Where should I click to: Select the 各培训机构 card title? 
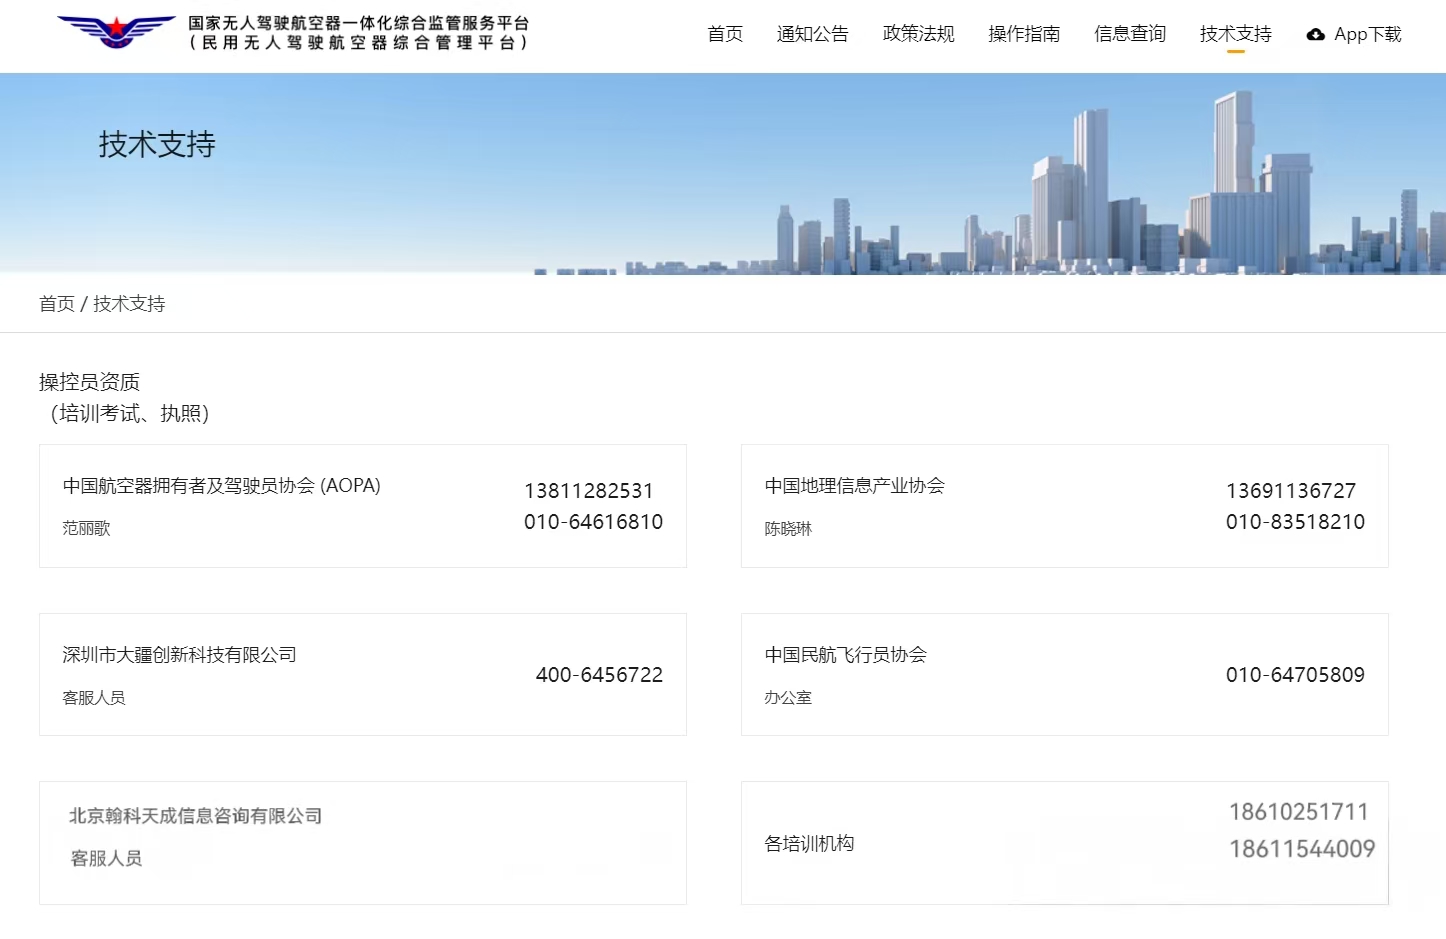pyautogui.click(x=809, y=844)
